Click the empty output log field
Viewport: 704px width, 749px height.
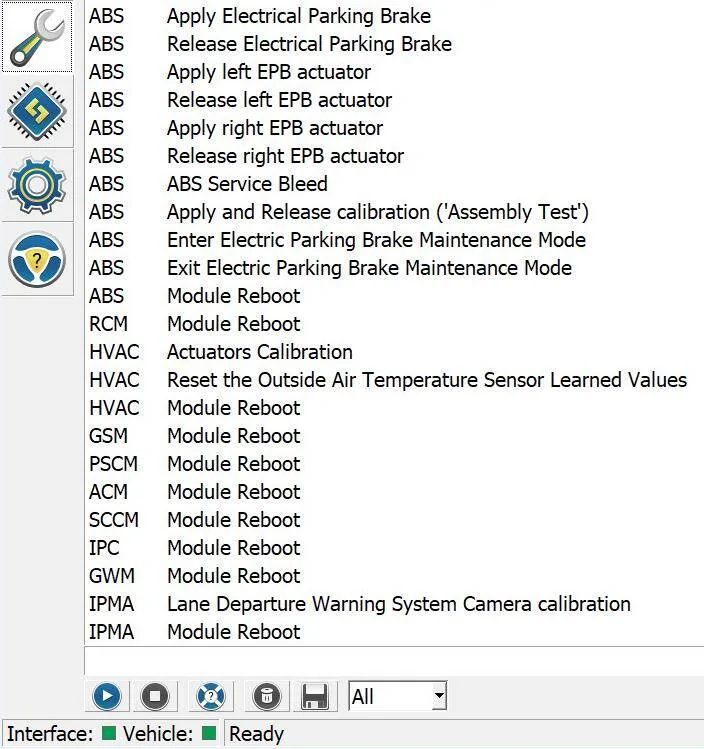(394, 661)
